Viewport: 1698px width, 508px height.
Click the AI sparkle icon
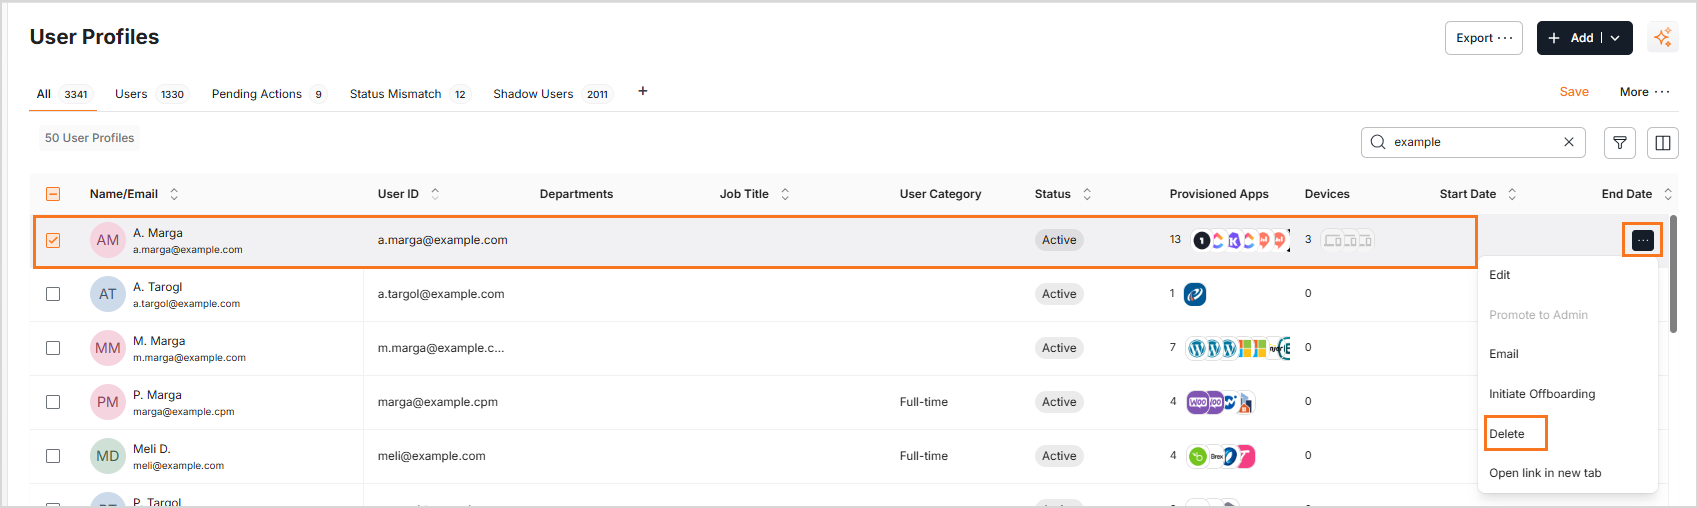click(1662, 38)
